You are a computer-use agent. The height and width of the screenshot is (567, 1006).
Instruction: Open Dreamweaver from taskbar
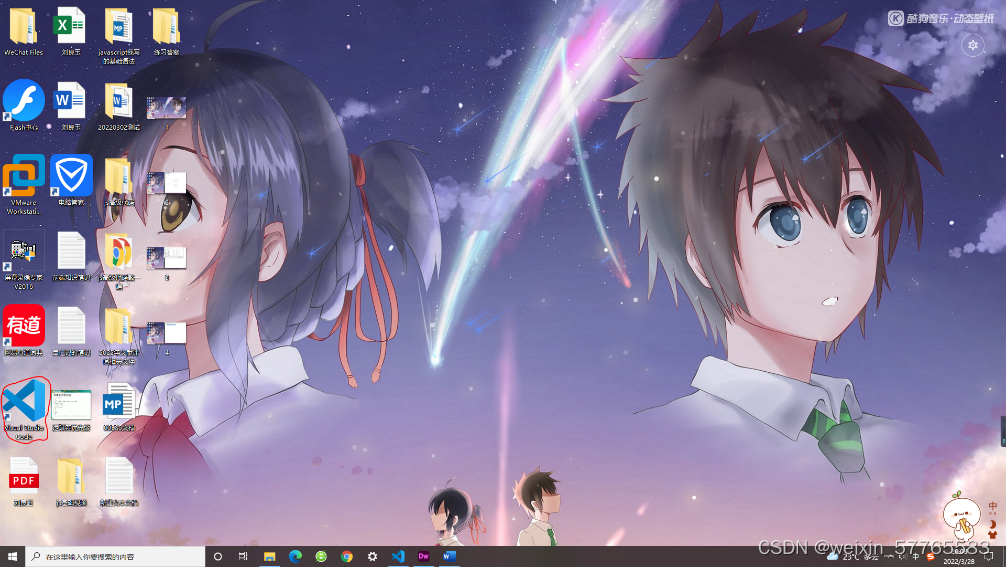coord(423,556)
